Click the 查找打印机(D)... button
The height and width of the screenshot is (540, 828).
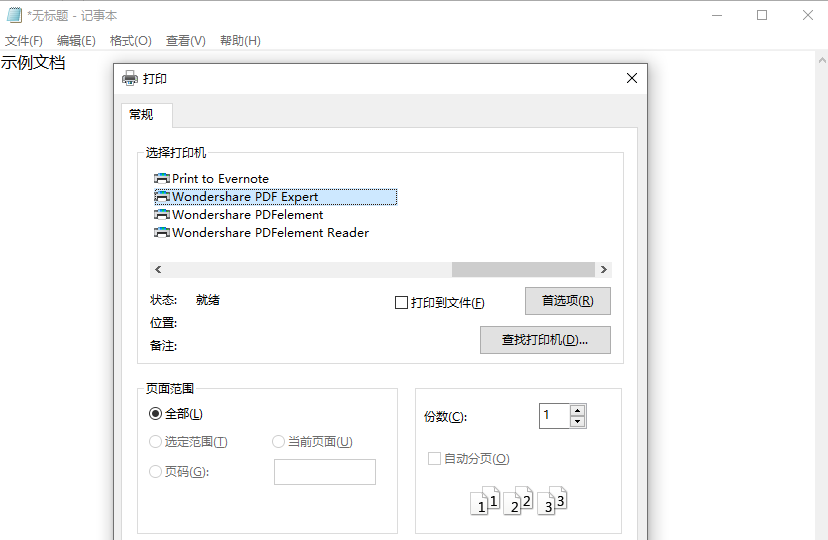[545, 340]
